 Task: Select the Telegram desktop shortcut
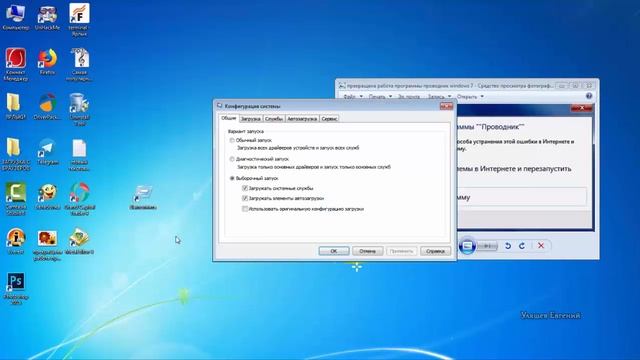click(47, 151)
